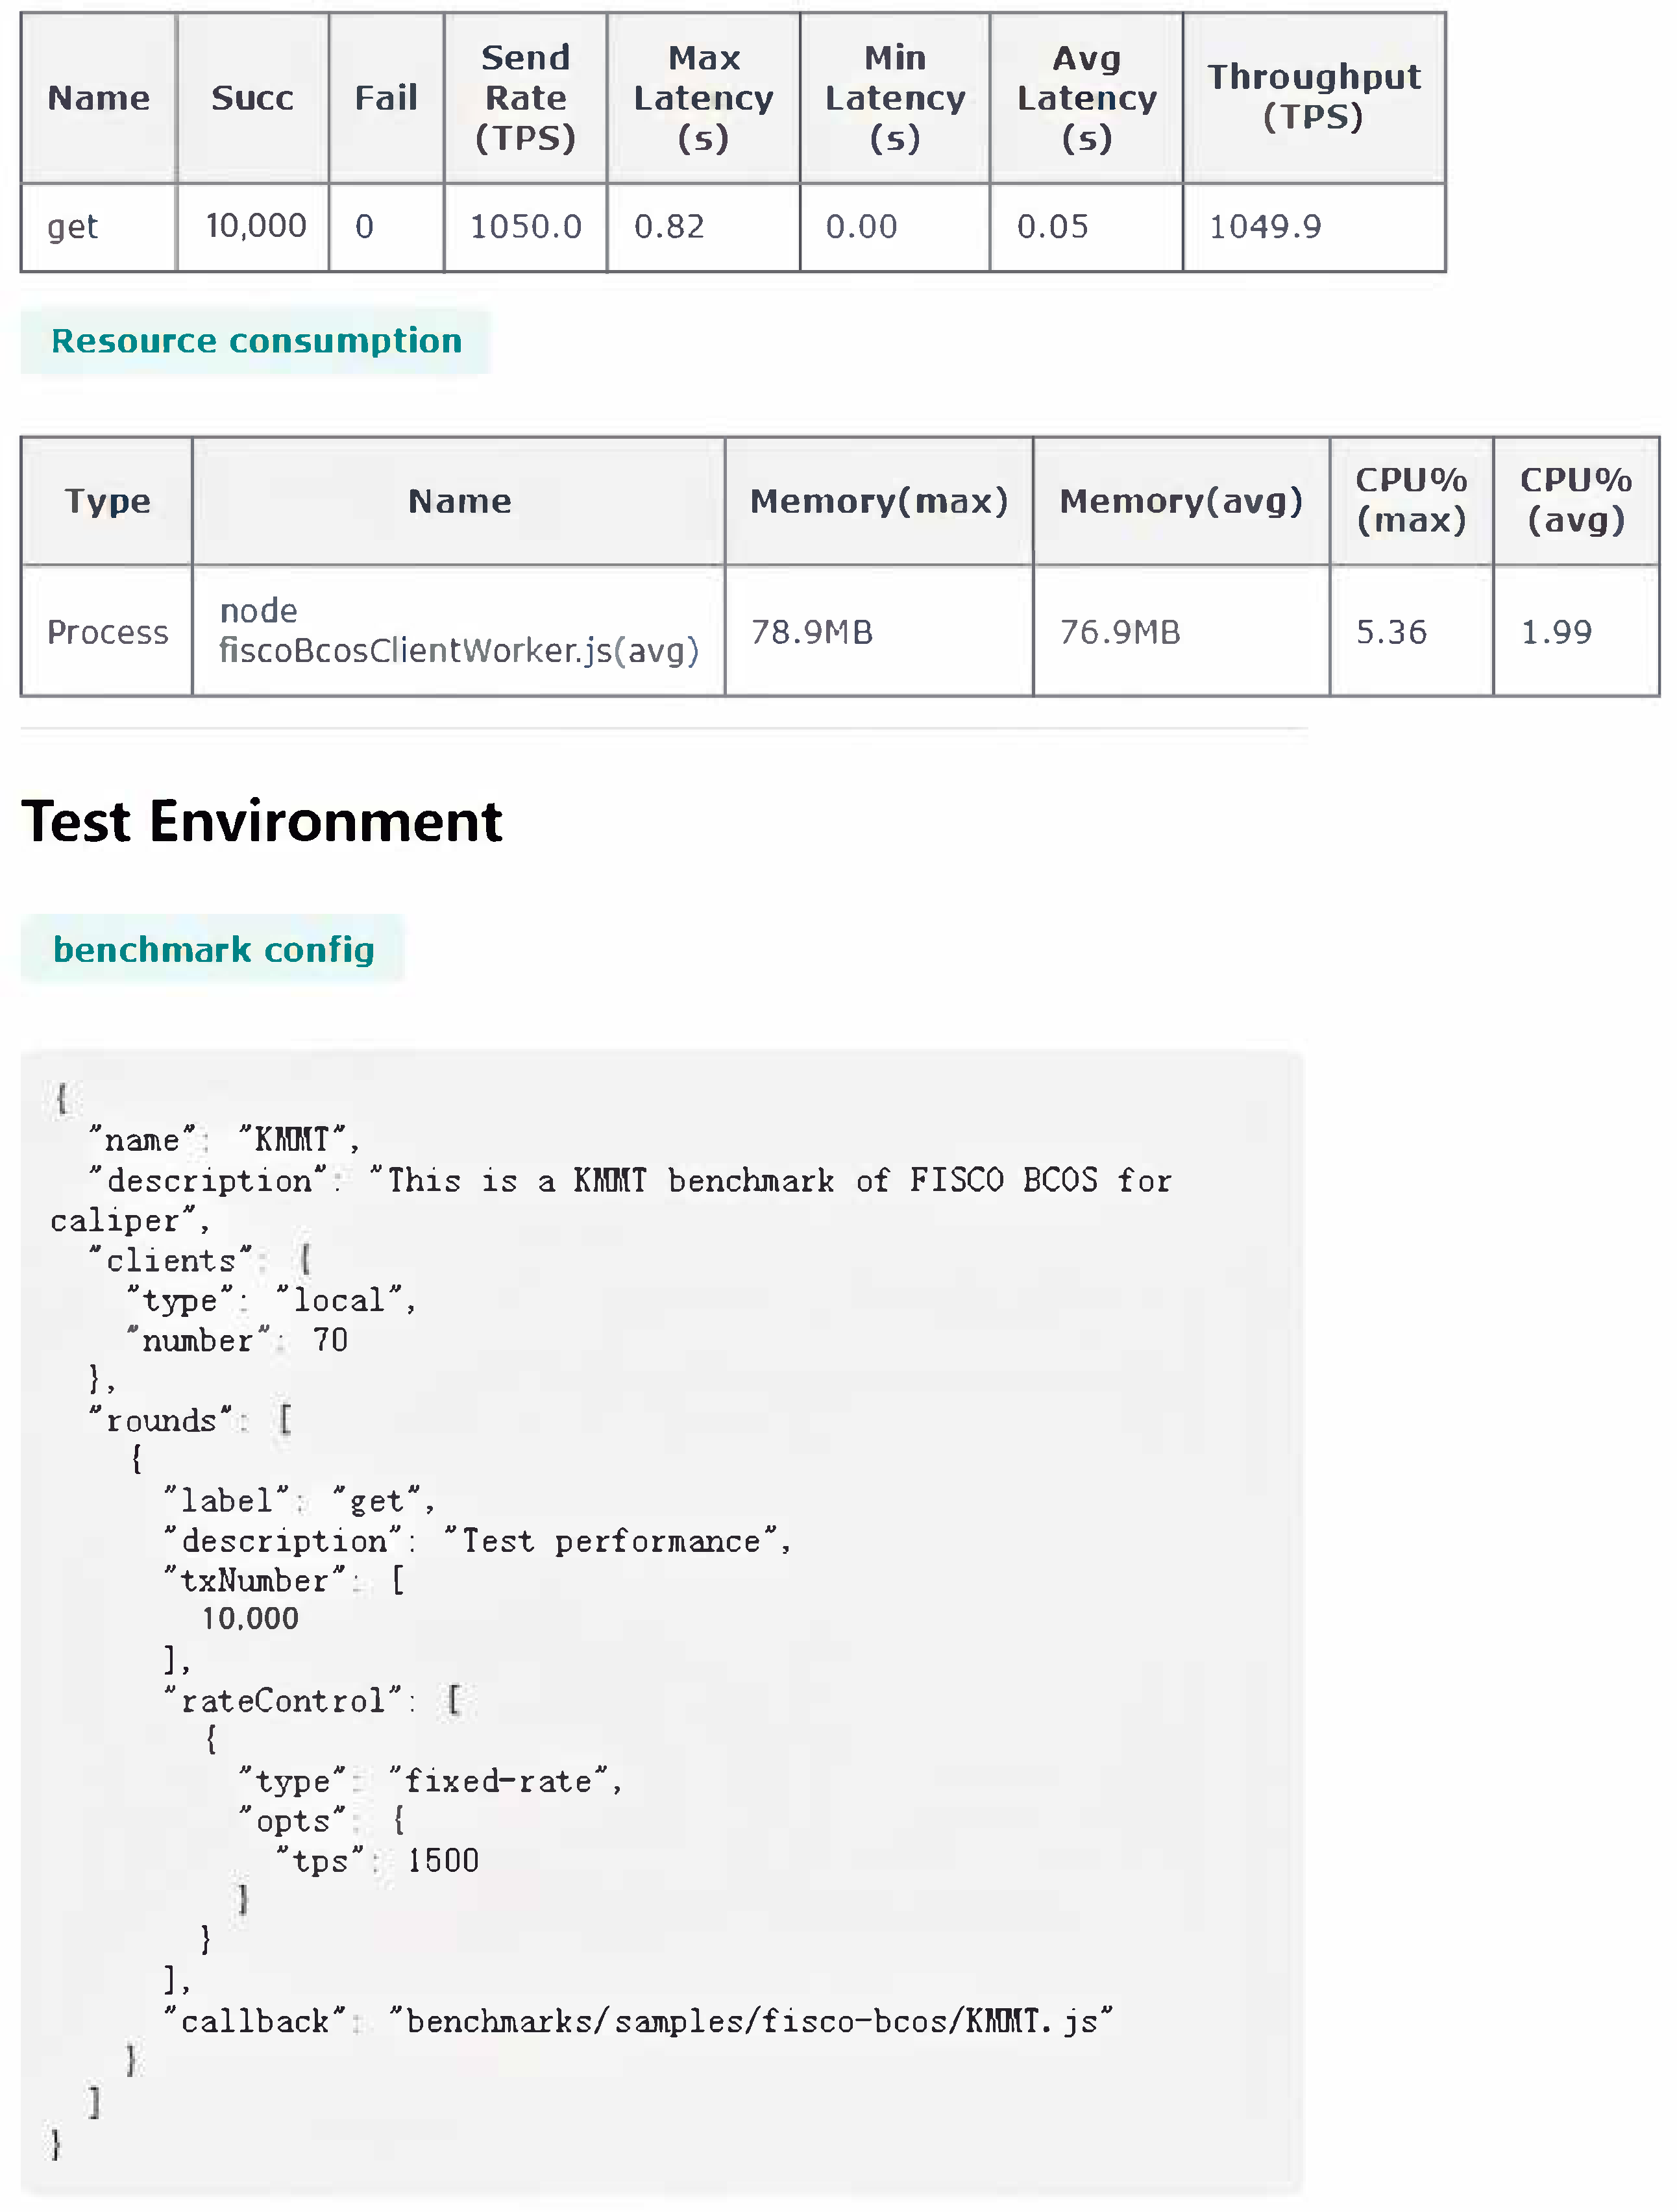
Task: Click the Memory(max) column header
Action: coord(878,501)
